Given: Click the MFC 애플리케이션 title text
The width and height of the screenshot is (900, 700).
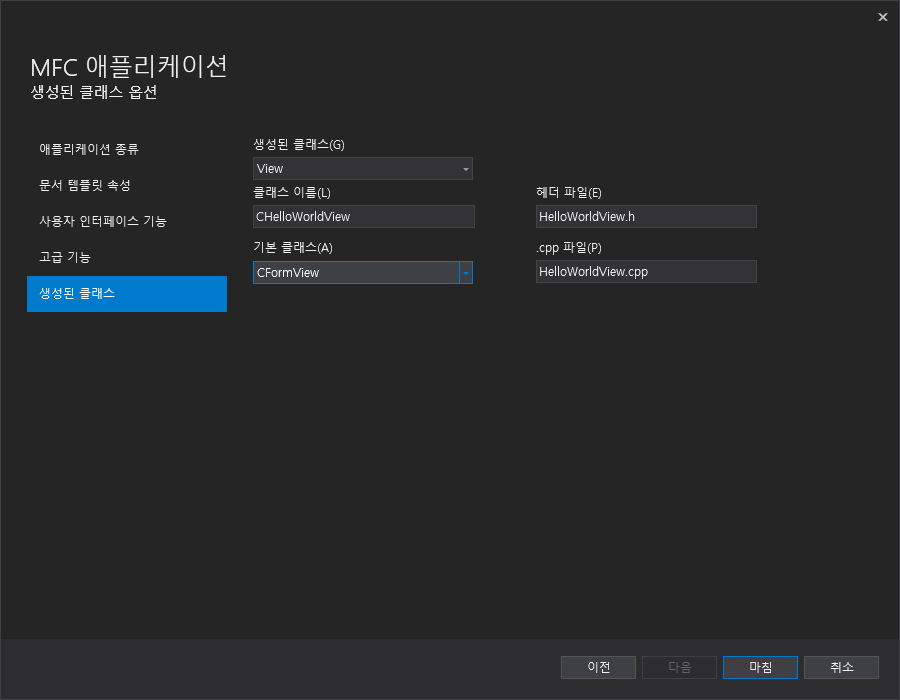Looking at the screenshot, I should [129, 67].
